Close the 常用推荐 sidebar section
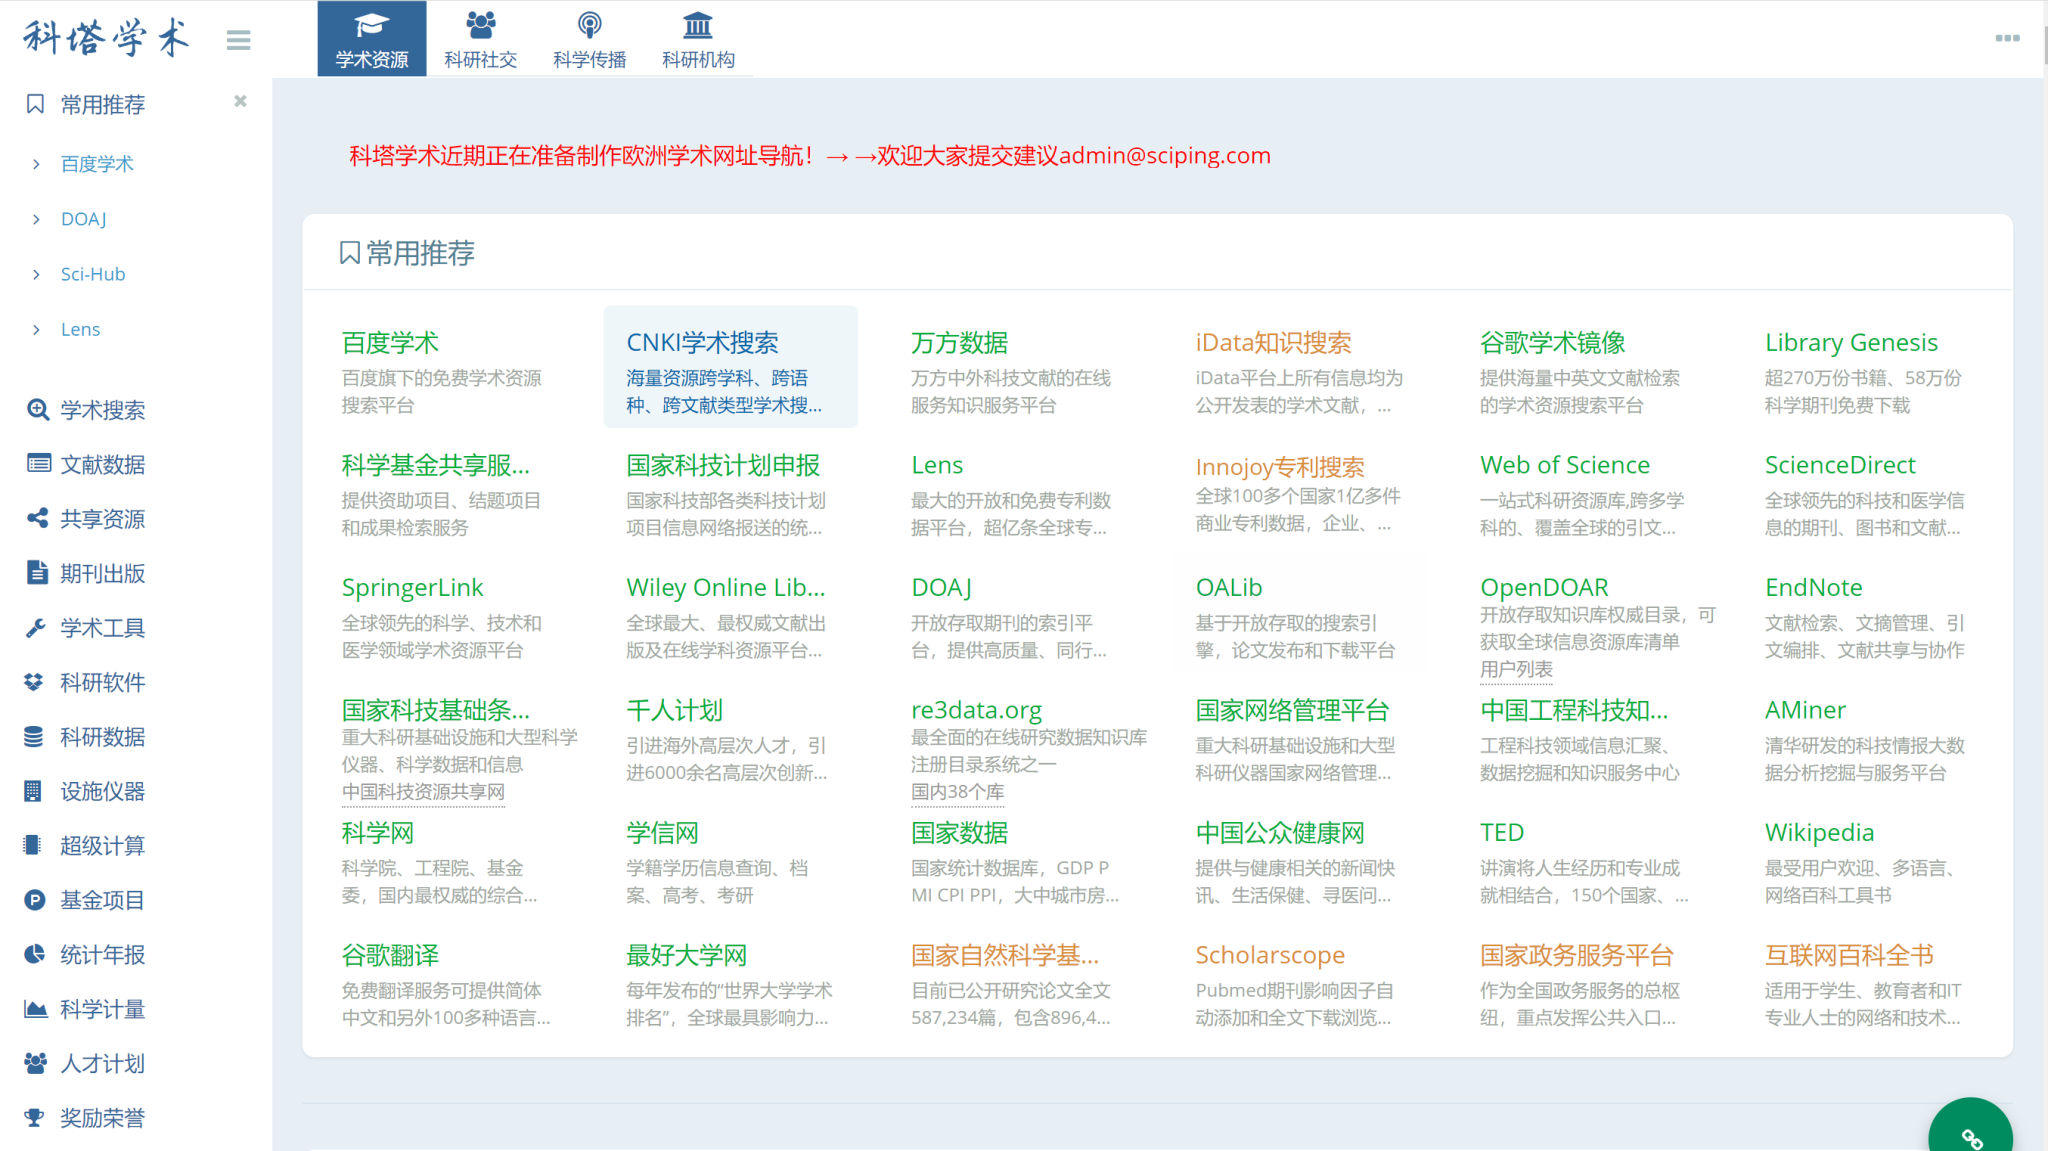The image size is (2048, 1151). [240, 101]
